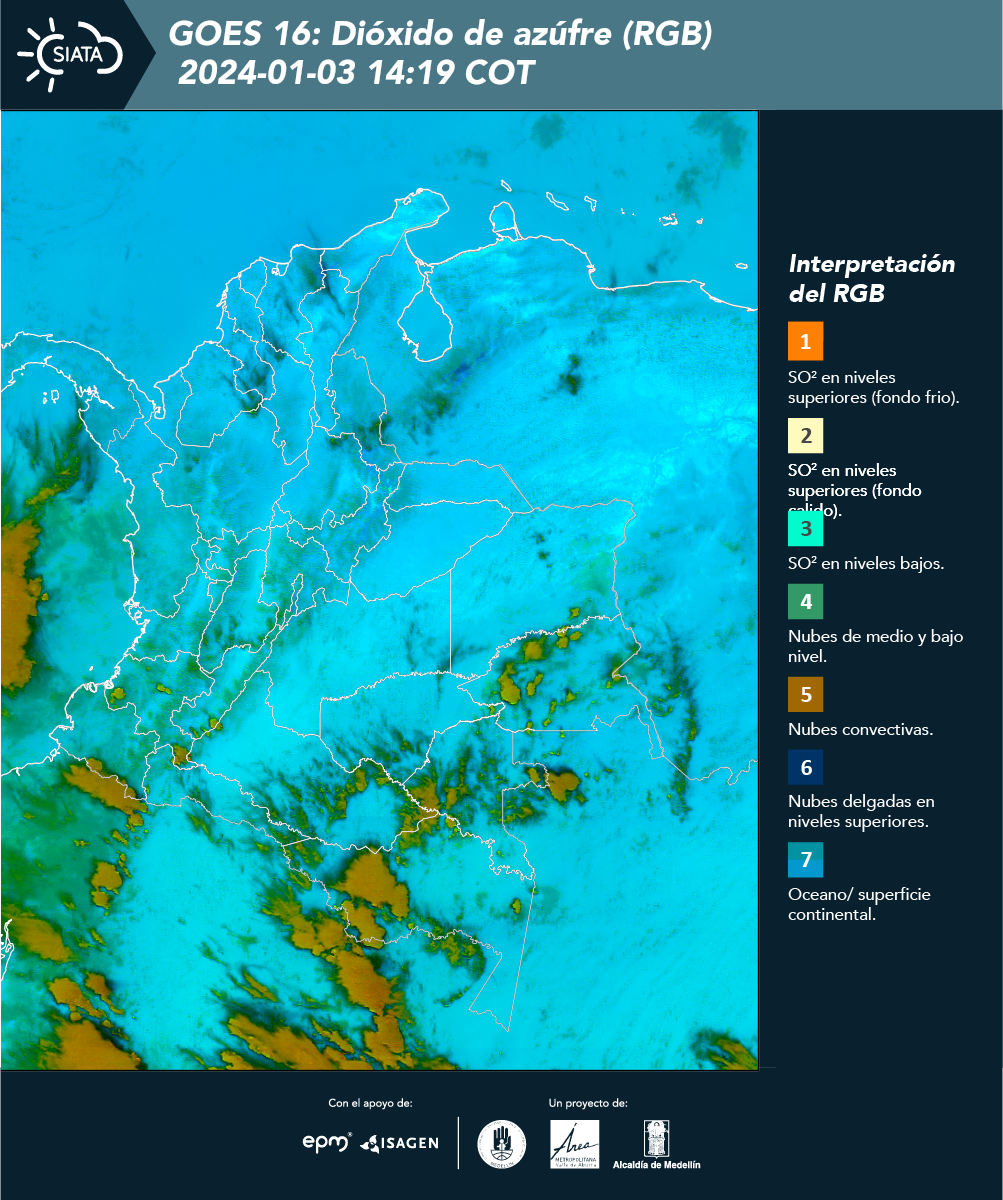Open the ISAGEN sponsor logo

pyautogui.click(x=399, y=1143)
